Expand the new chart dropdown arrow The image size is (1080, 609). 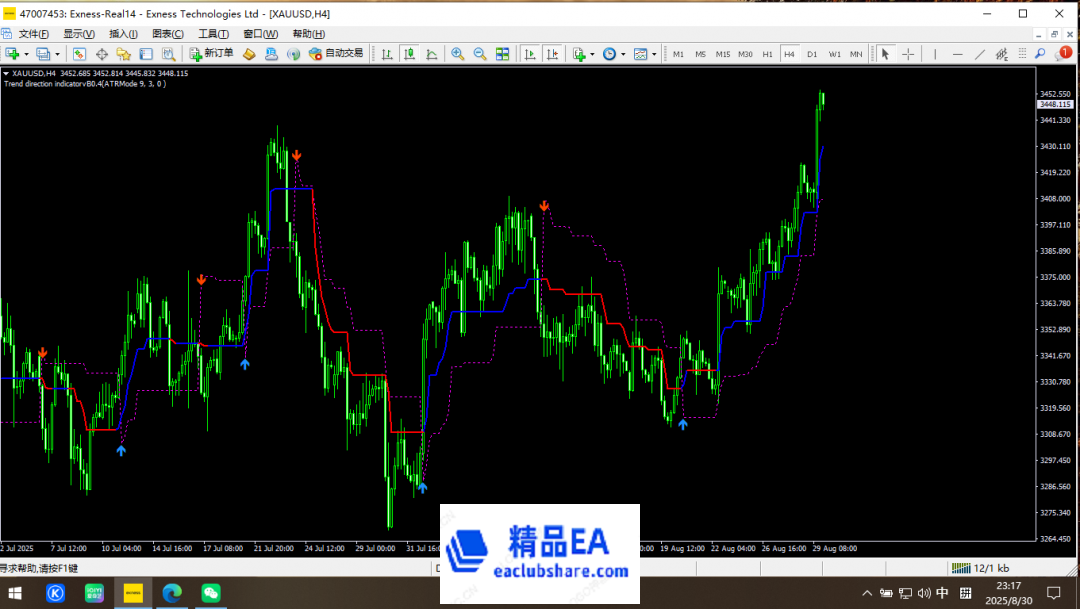(26, 53)
